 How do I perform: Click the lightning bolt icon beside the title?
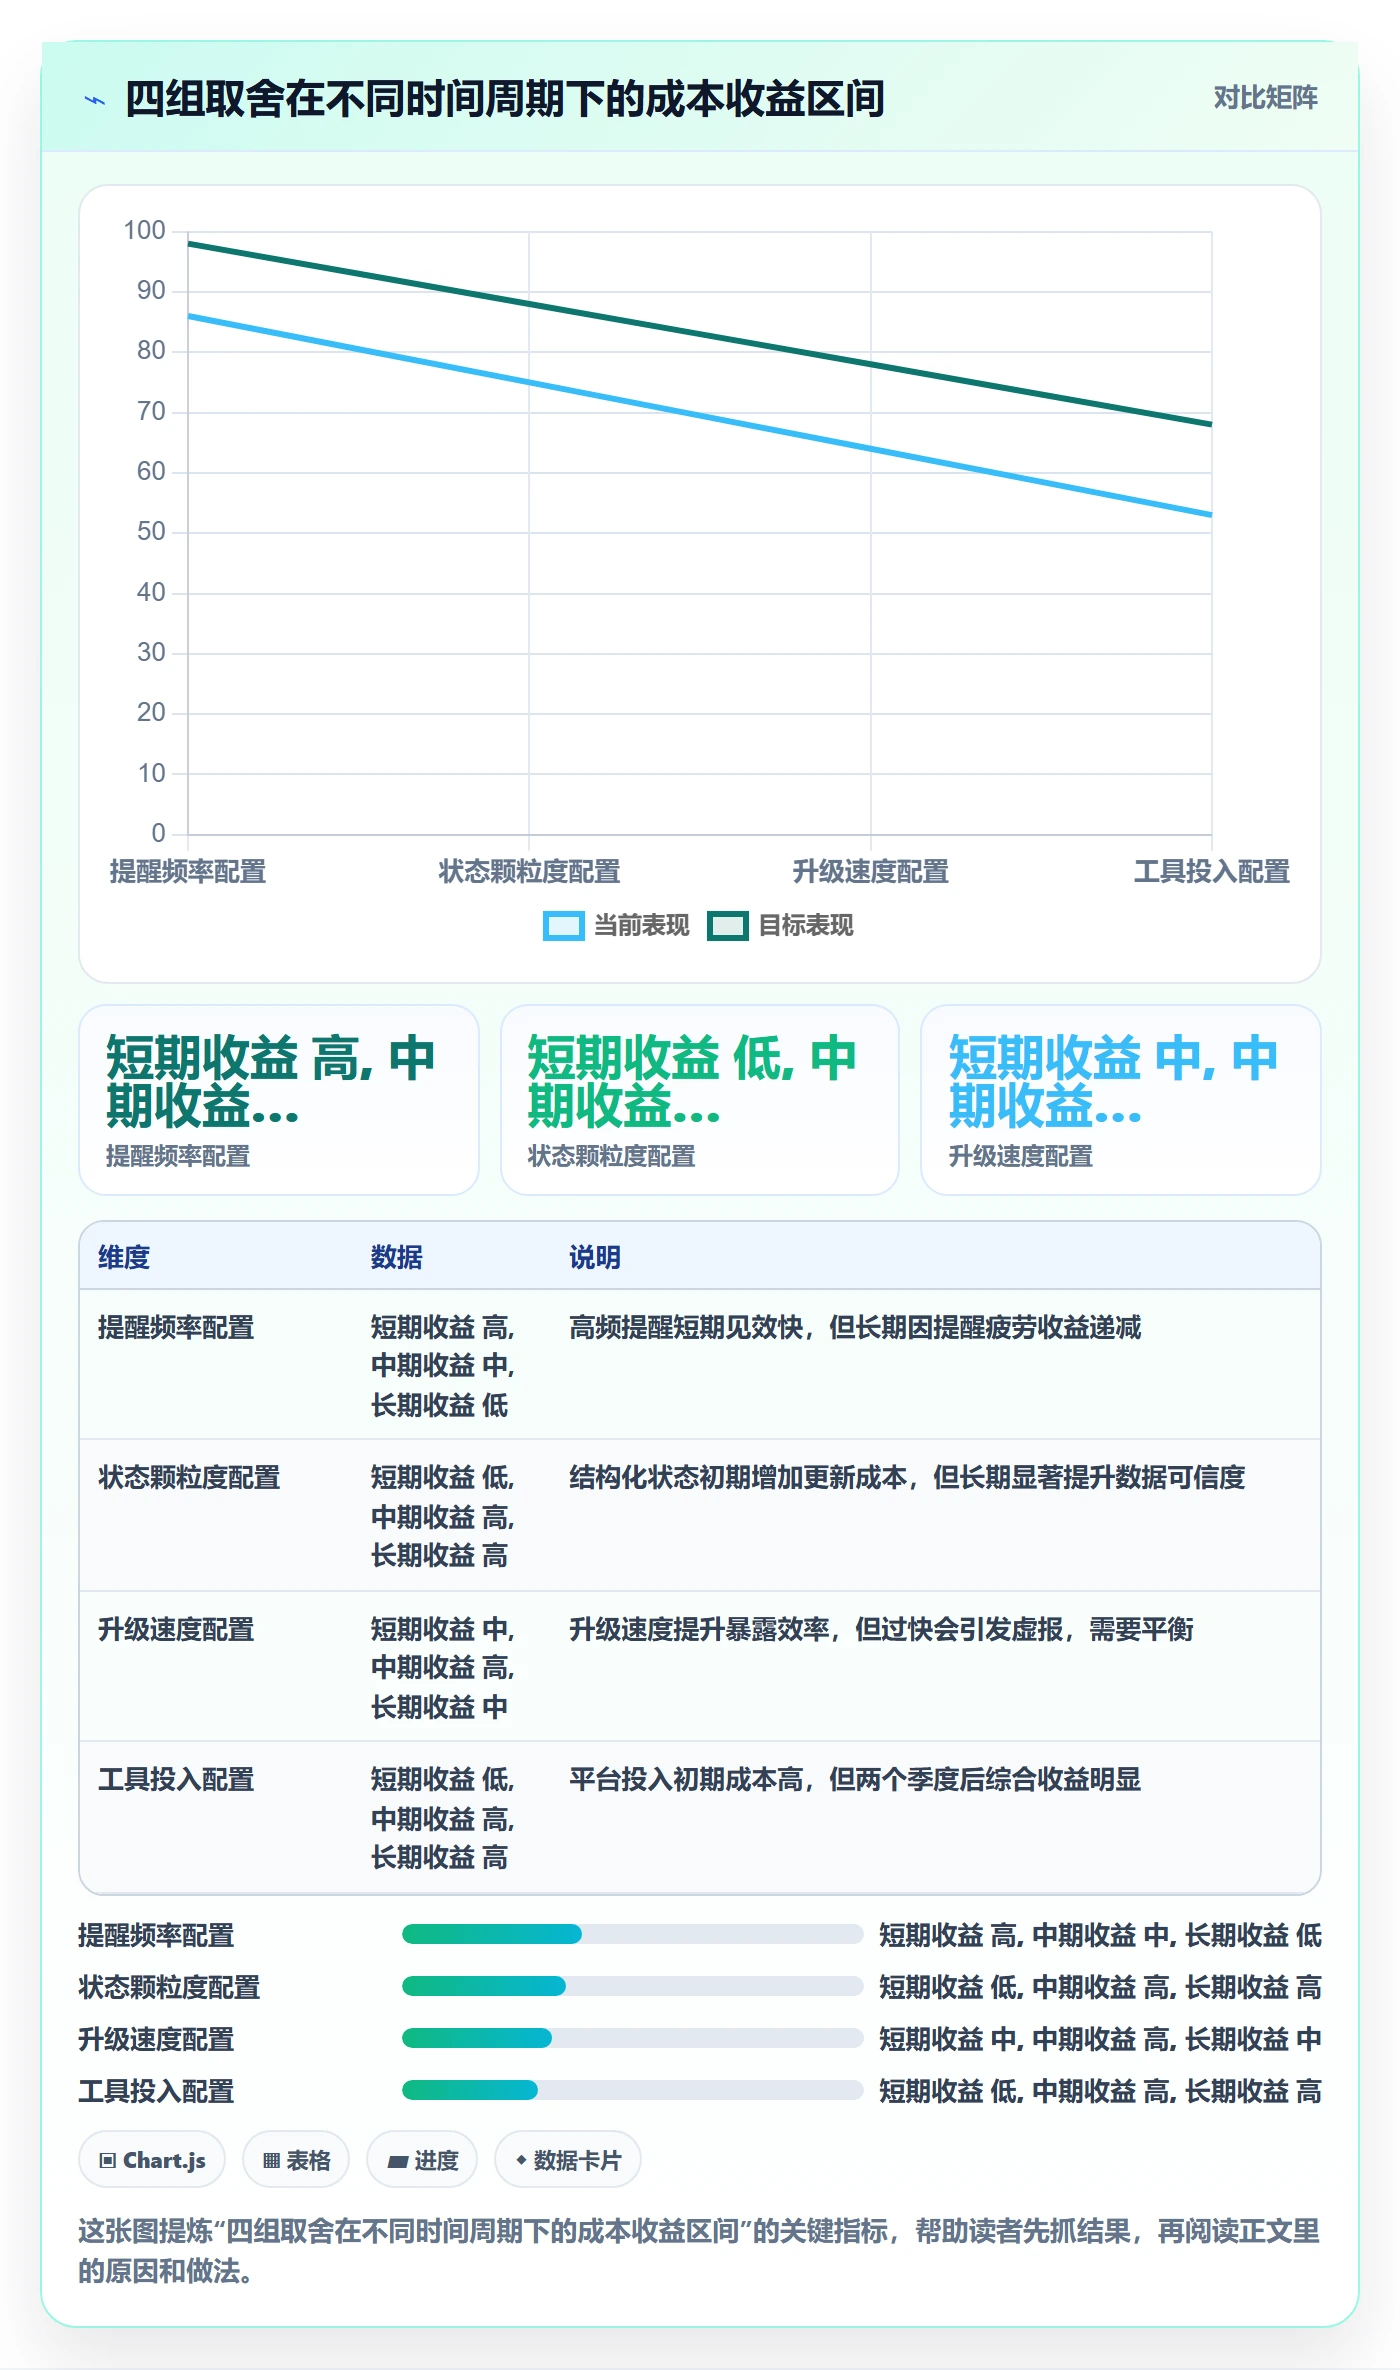pos(95,100)
